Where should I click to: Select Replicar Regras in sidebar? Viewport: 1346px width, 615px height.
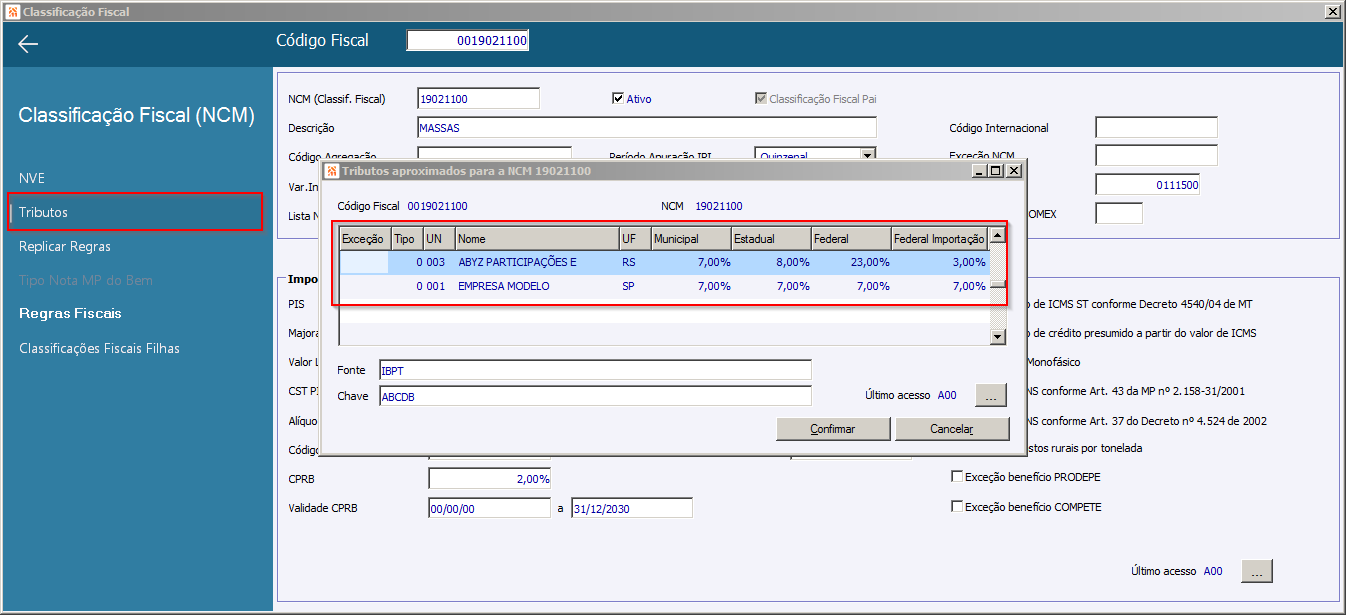click(x=65, y=246)
